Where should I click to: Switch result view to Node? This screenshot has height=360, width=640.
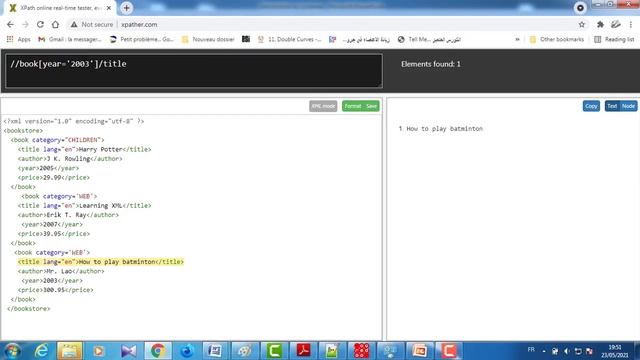[628, 106]
